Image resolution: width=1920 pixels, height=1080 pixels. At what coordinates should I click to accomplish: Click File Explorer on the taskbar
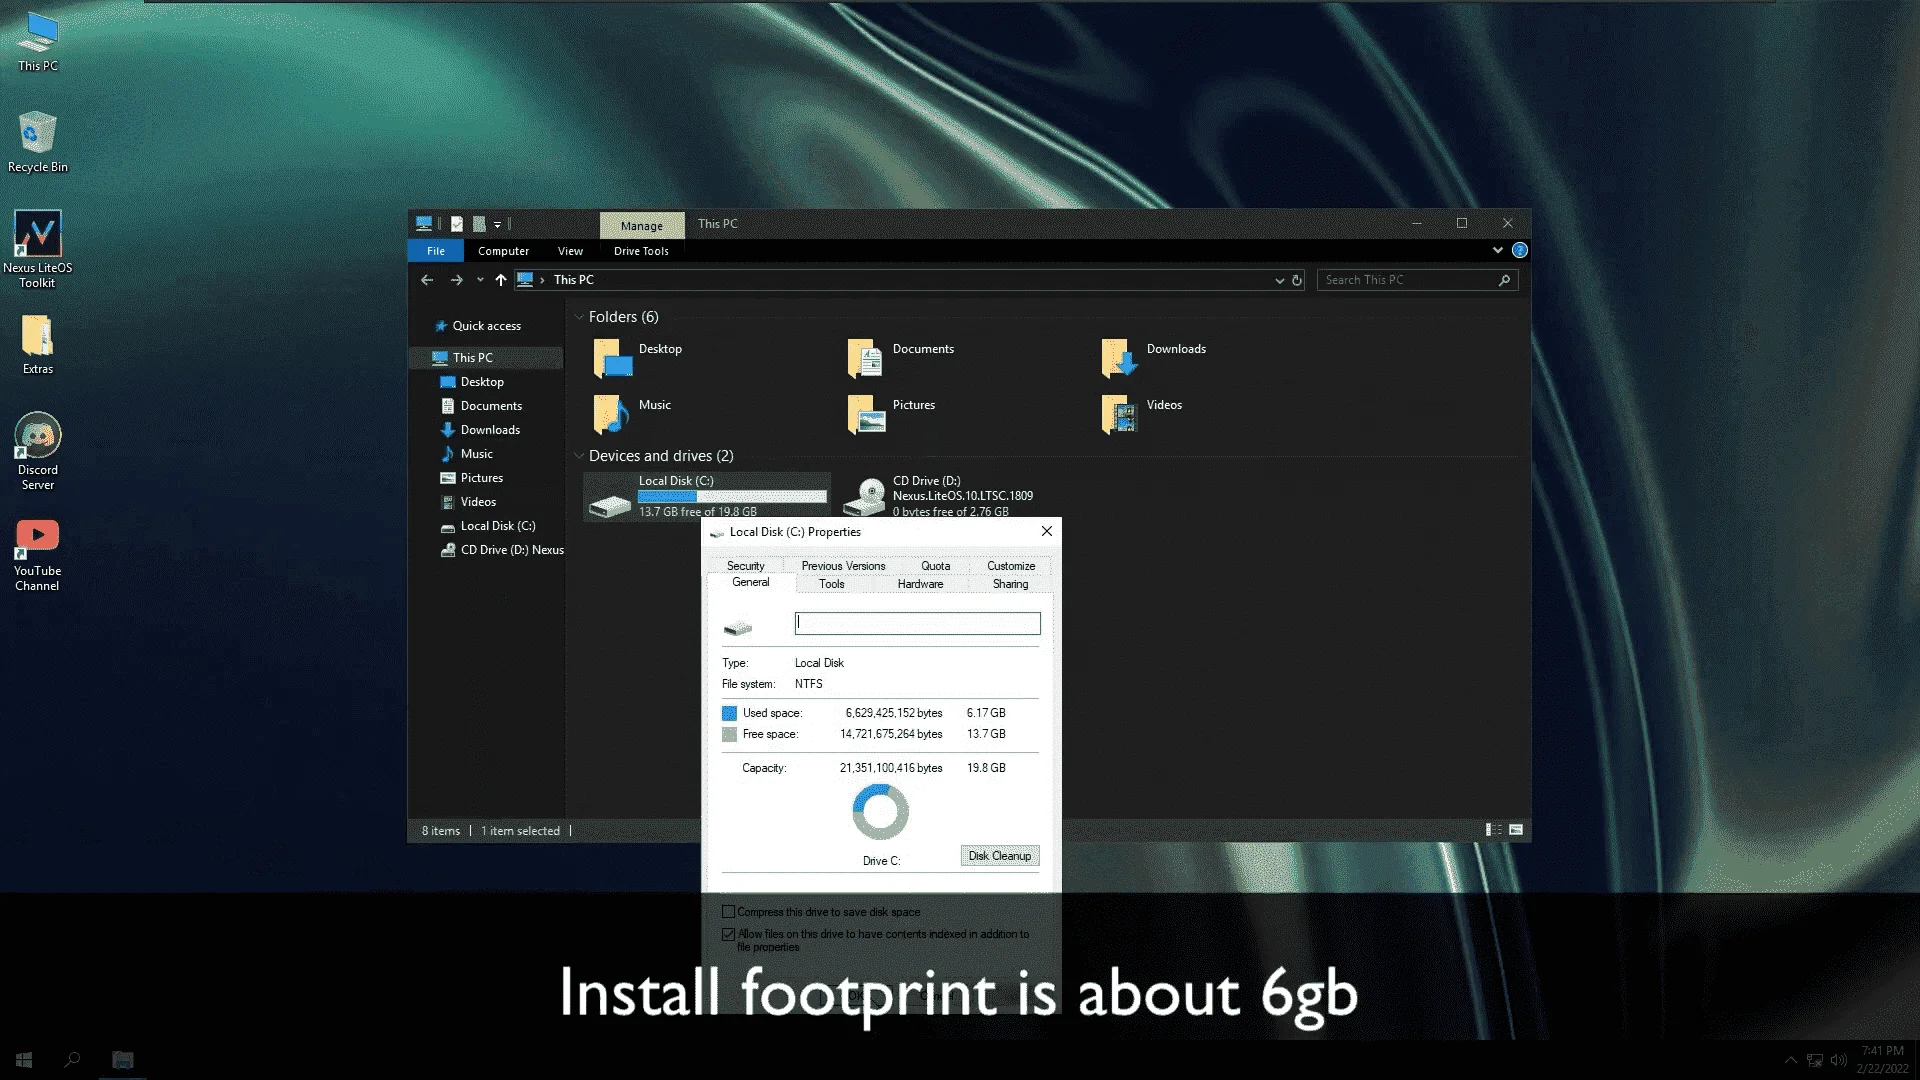click(x=122, y=1060)
